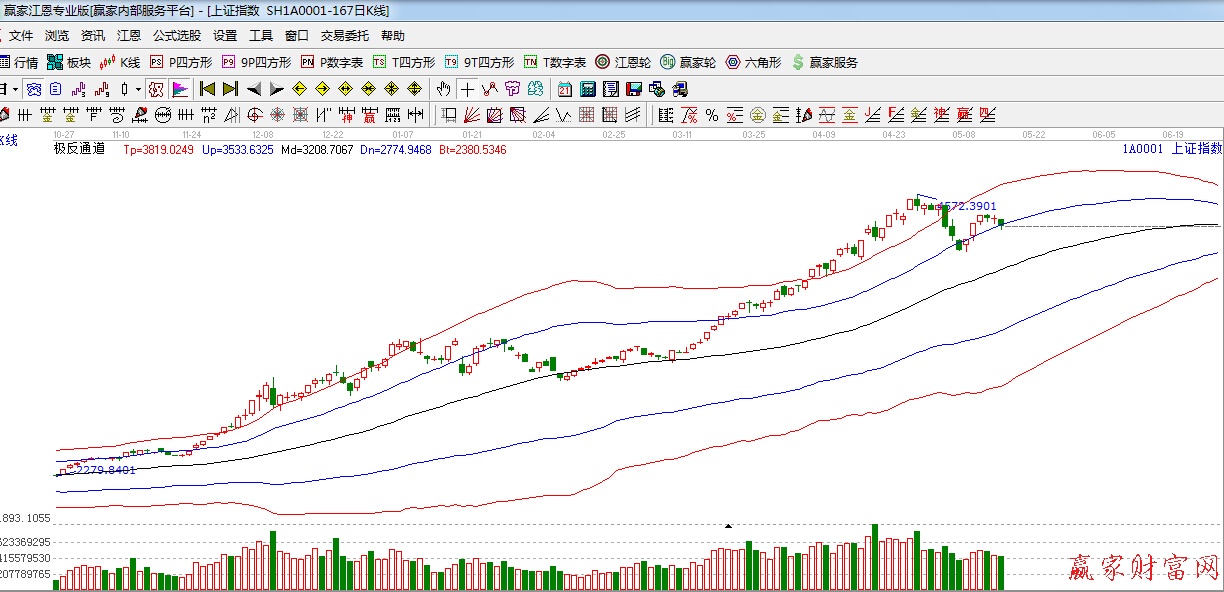1224x592 pixels.
Task: Toggle the red 权 adjustment button
Action: pyautogui.click(x=155, y=89)
